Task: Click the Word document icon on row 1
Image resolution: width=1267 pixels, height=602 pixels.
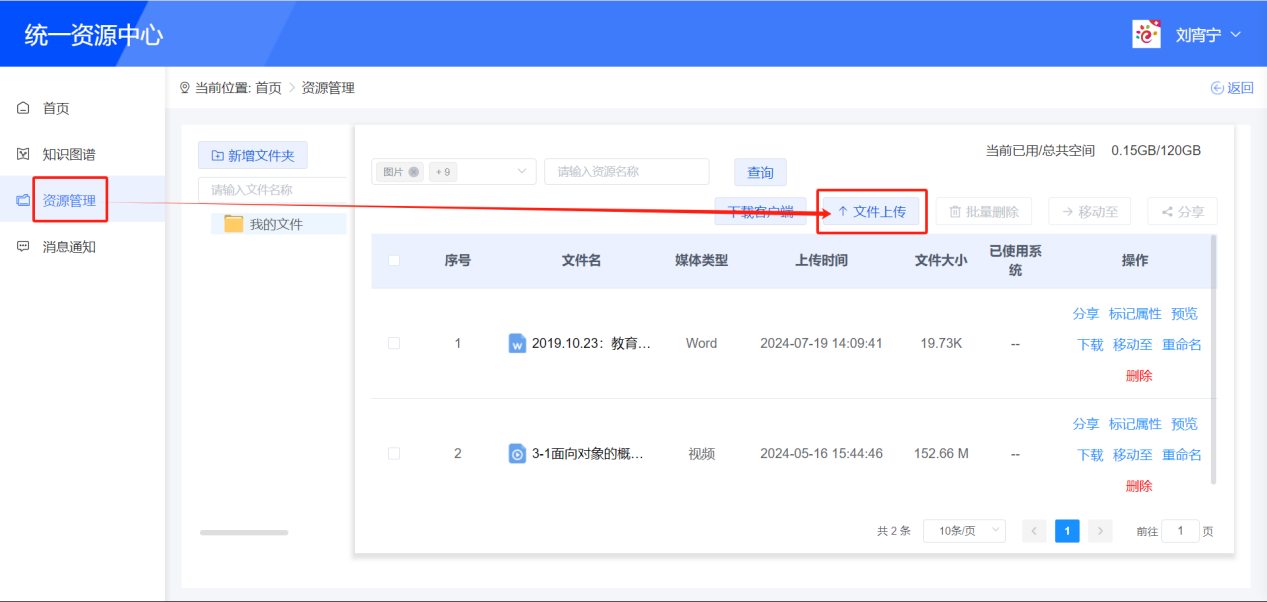Action: 517,343
